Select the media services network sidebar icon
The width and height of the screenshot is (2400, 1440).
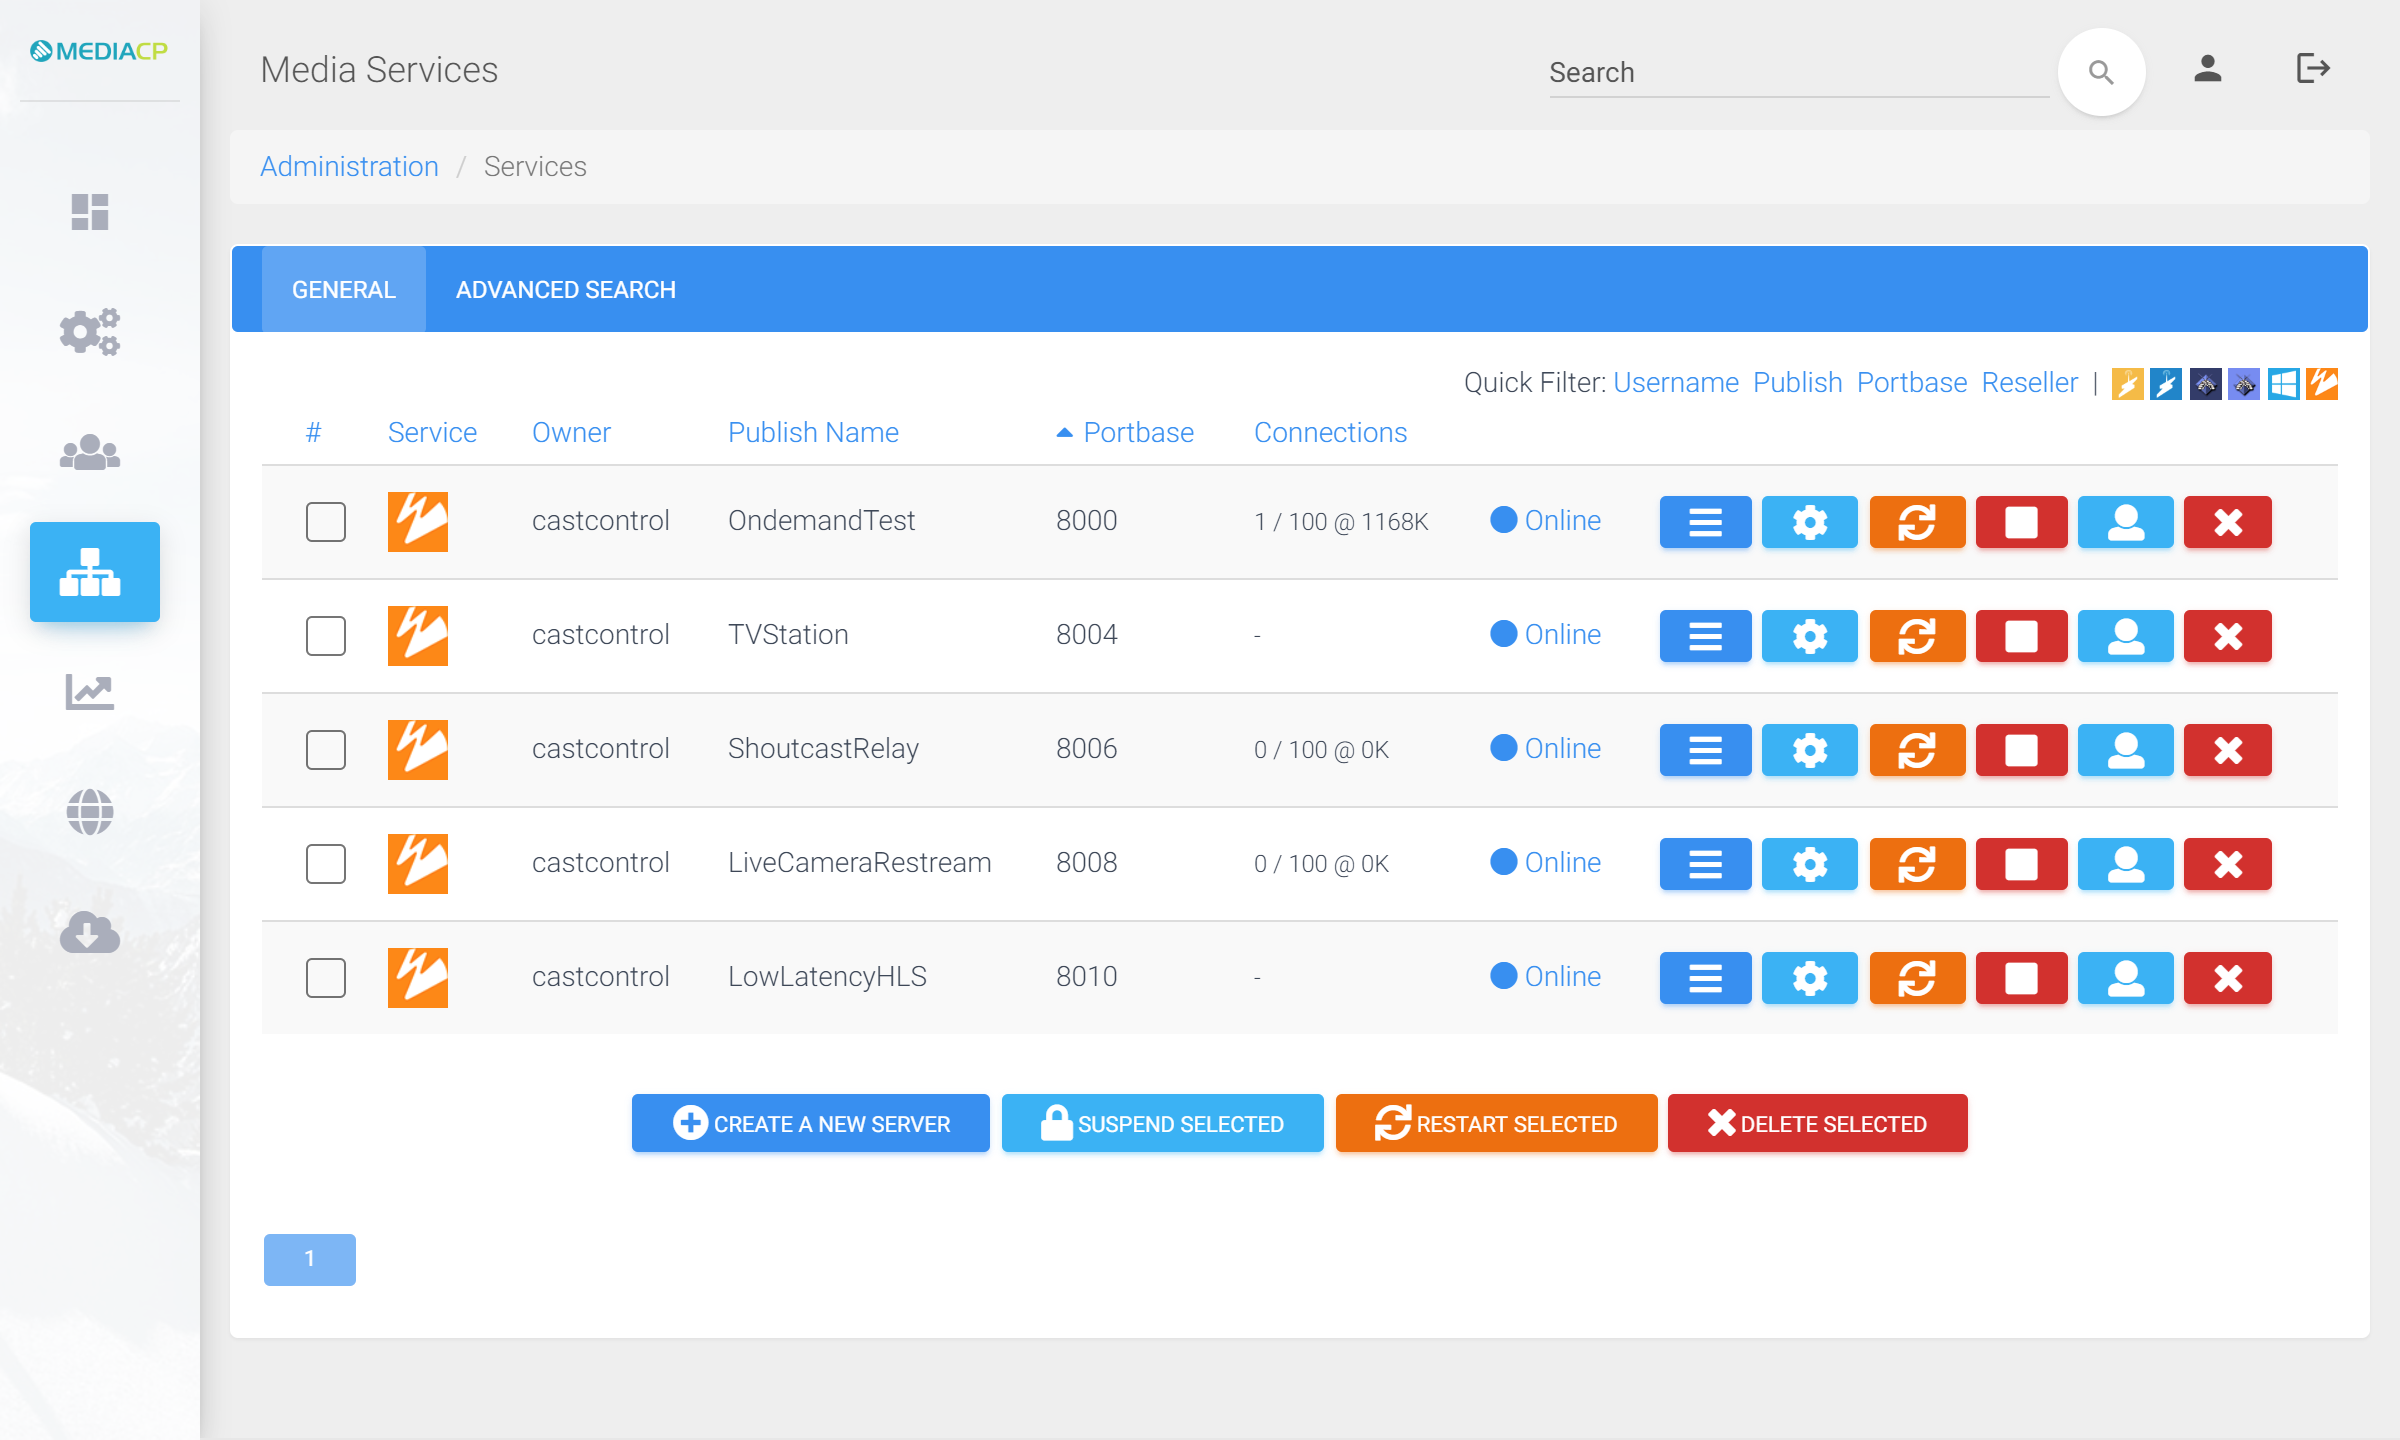95,572
